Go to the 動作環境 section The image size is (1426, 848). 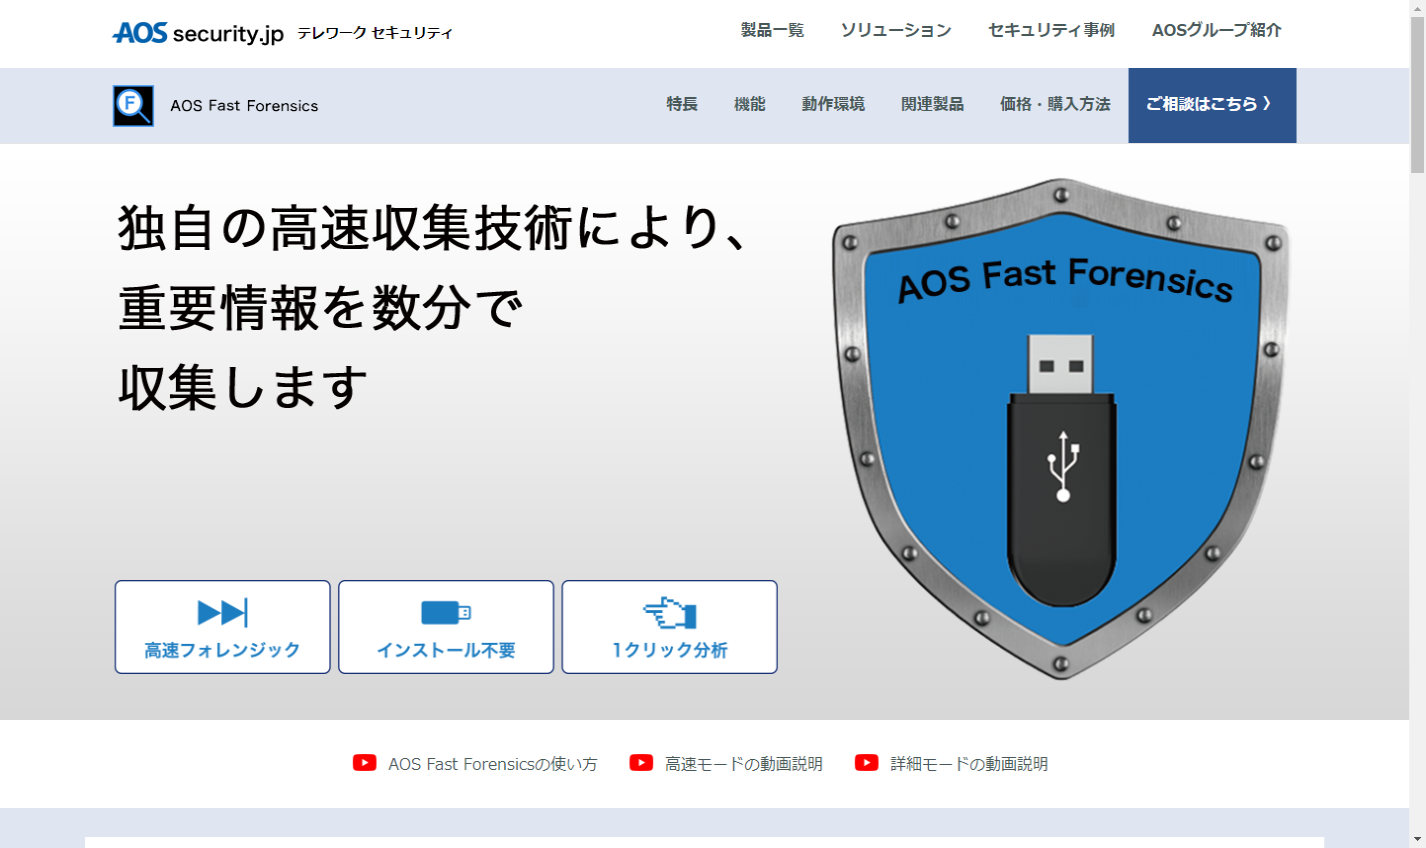[833, 104]
